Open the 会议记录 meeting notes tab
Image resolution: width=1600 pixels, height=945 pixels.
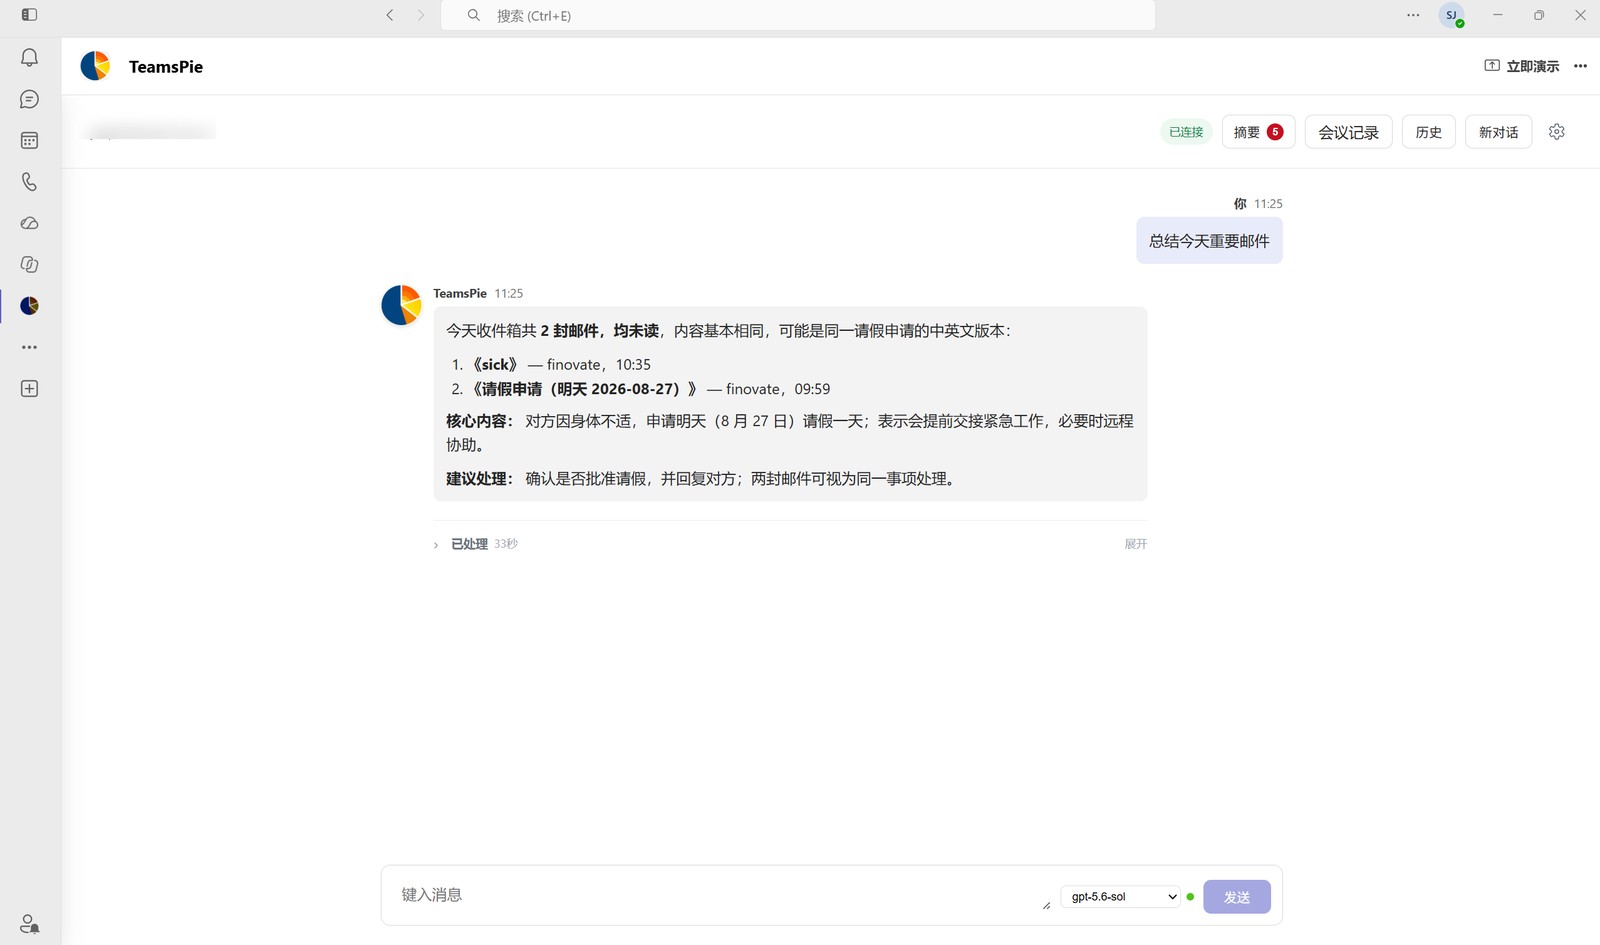(1348, 132)
